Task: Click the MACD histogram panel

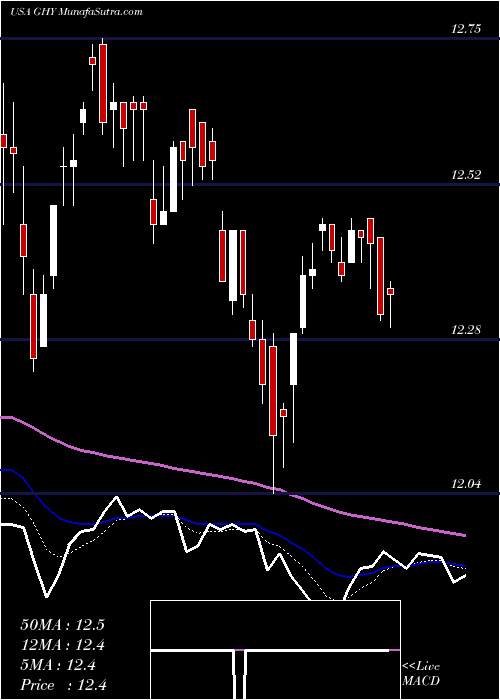Action: (275, 650)
